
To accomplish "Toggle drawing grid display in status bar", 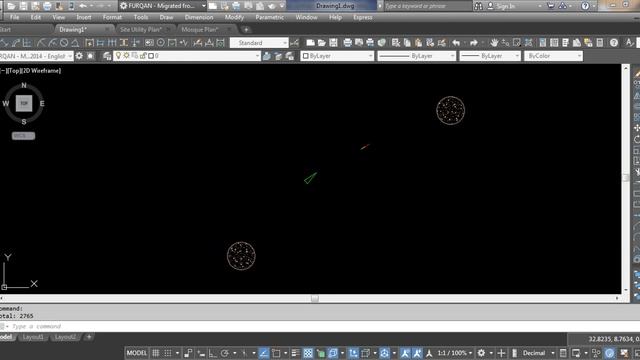I will click(x=156, y=353).
